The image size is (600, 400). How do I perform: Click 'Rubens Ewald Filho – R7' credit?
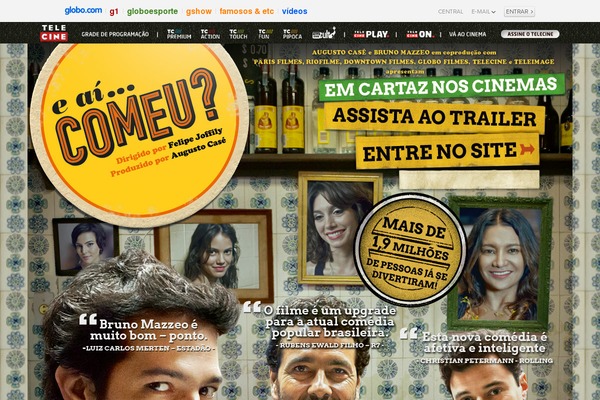tap(330, 345)
